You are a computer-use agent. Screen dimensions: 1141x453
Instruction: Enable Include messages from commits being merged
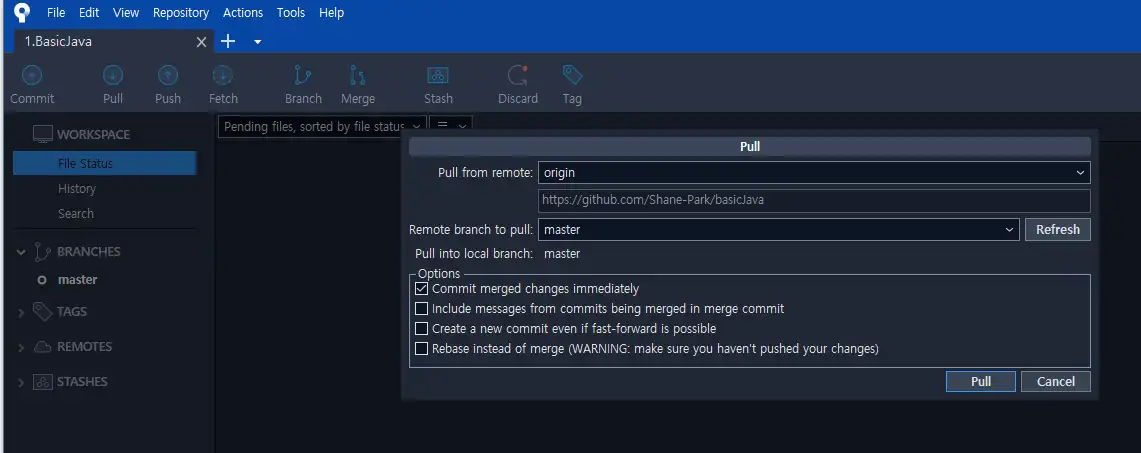coord(421,308)
